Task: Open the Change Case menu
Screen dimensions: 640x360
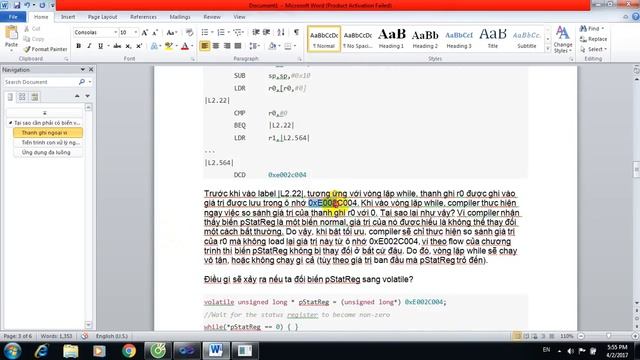Action: pos(171,32)
